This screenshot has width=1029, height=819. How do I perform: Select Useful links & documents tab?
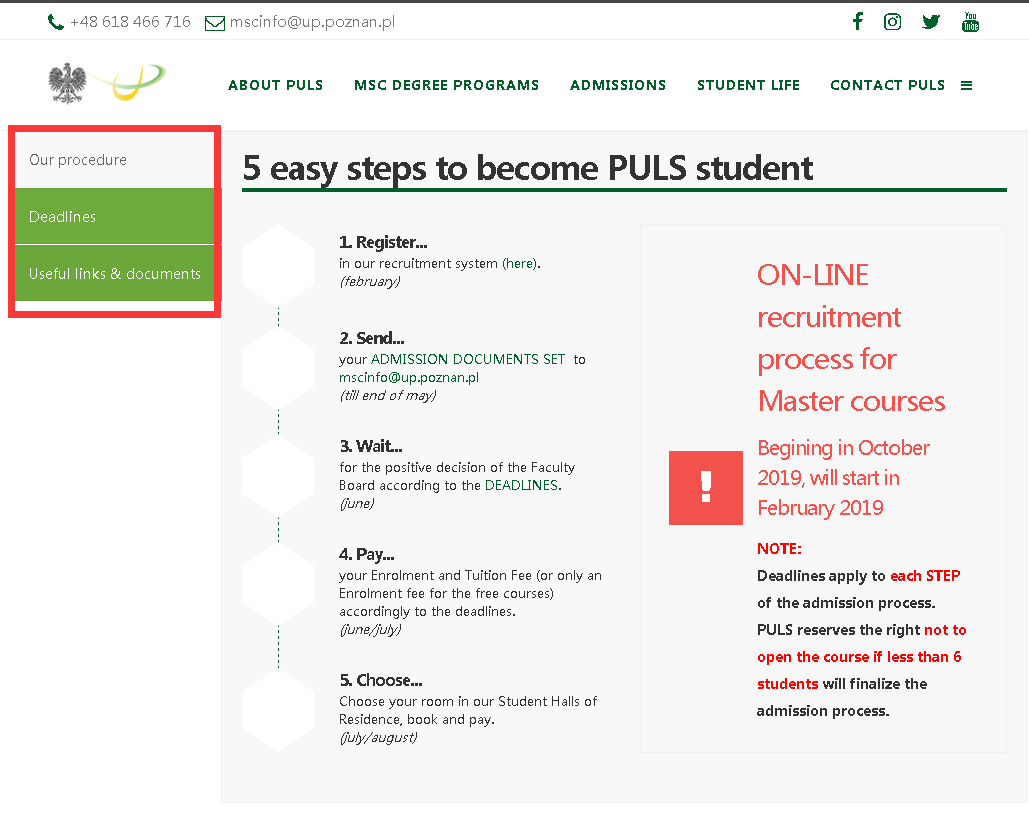point(115,274)
